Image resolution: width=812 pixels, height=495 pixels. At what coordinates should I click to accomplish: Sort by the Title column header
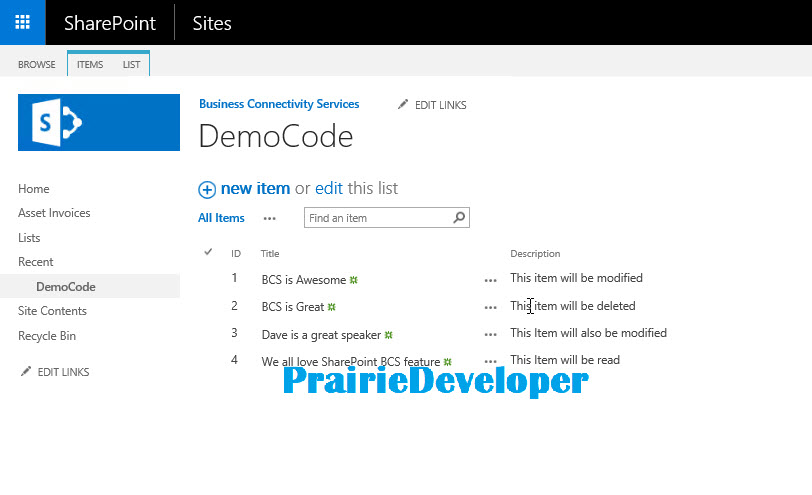pyautogui.click(x=270, y=253)
